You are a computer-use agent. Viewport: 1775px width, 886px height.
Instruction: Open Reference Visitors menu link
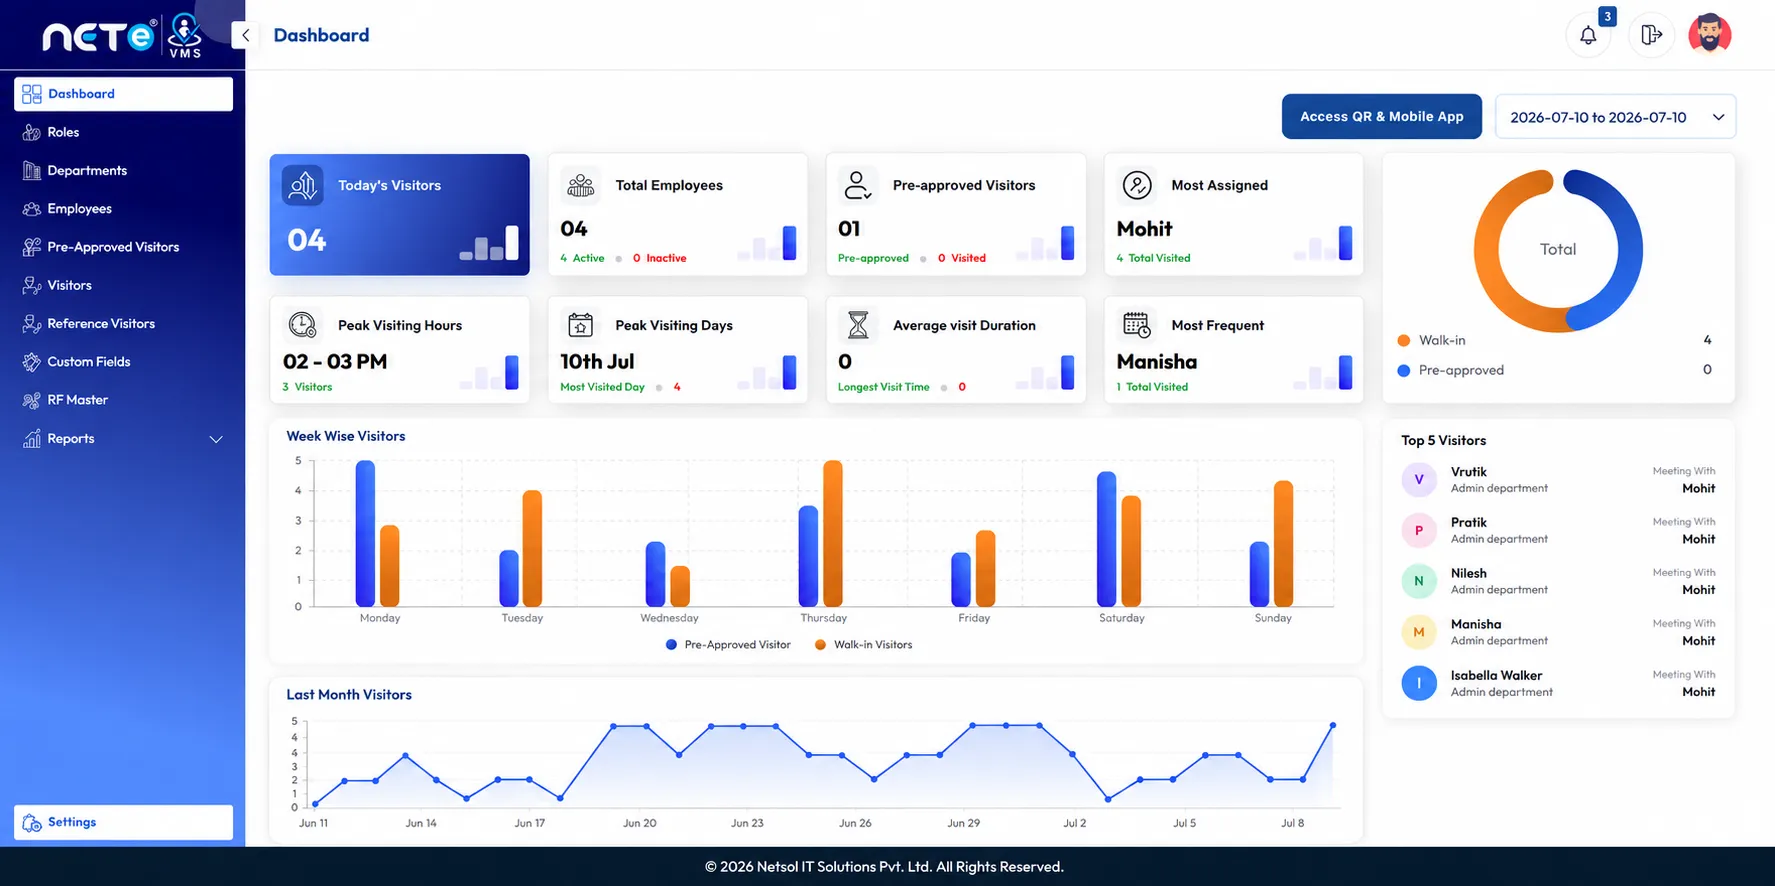(x=101, y=324)
